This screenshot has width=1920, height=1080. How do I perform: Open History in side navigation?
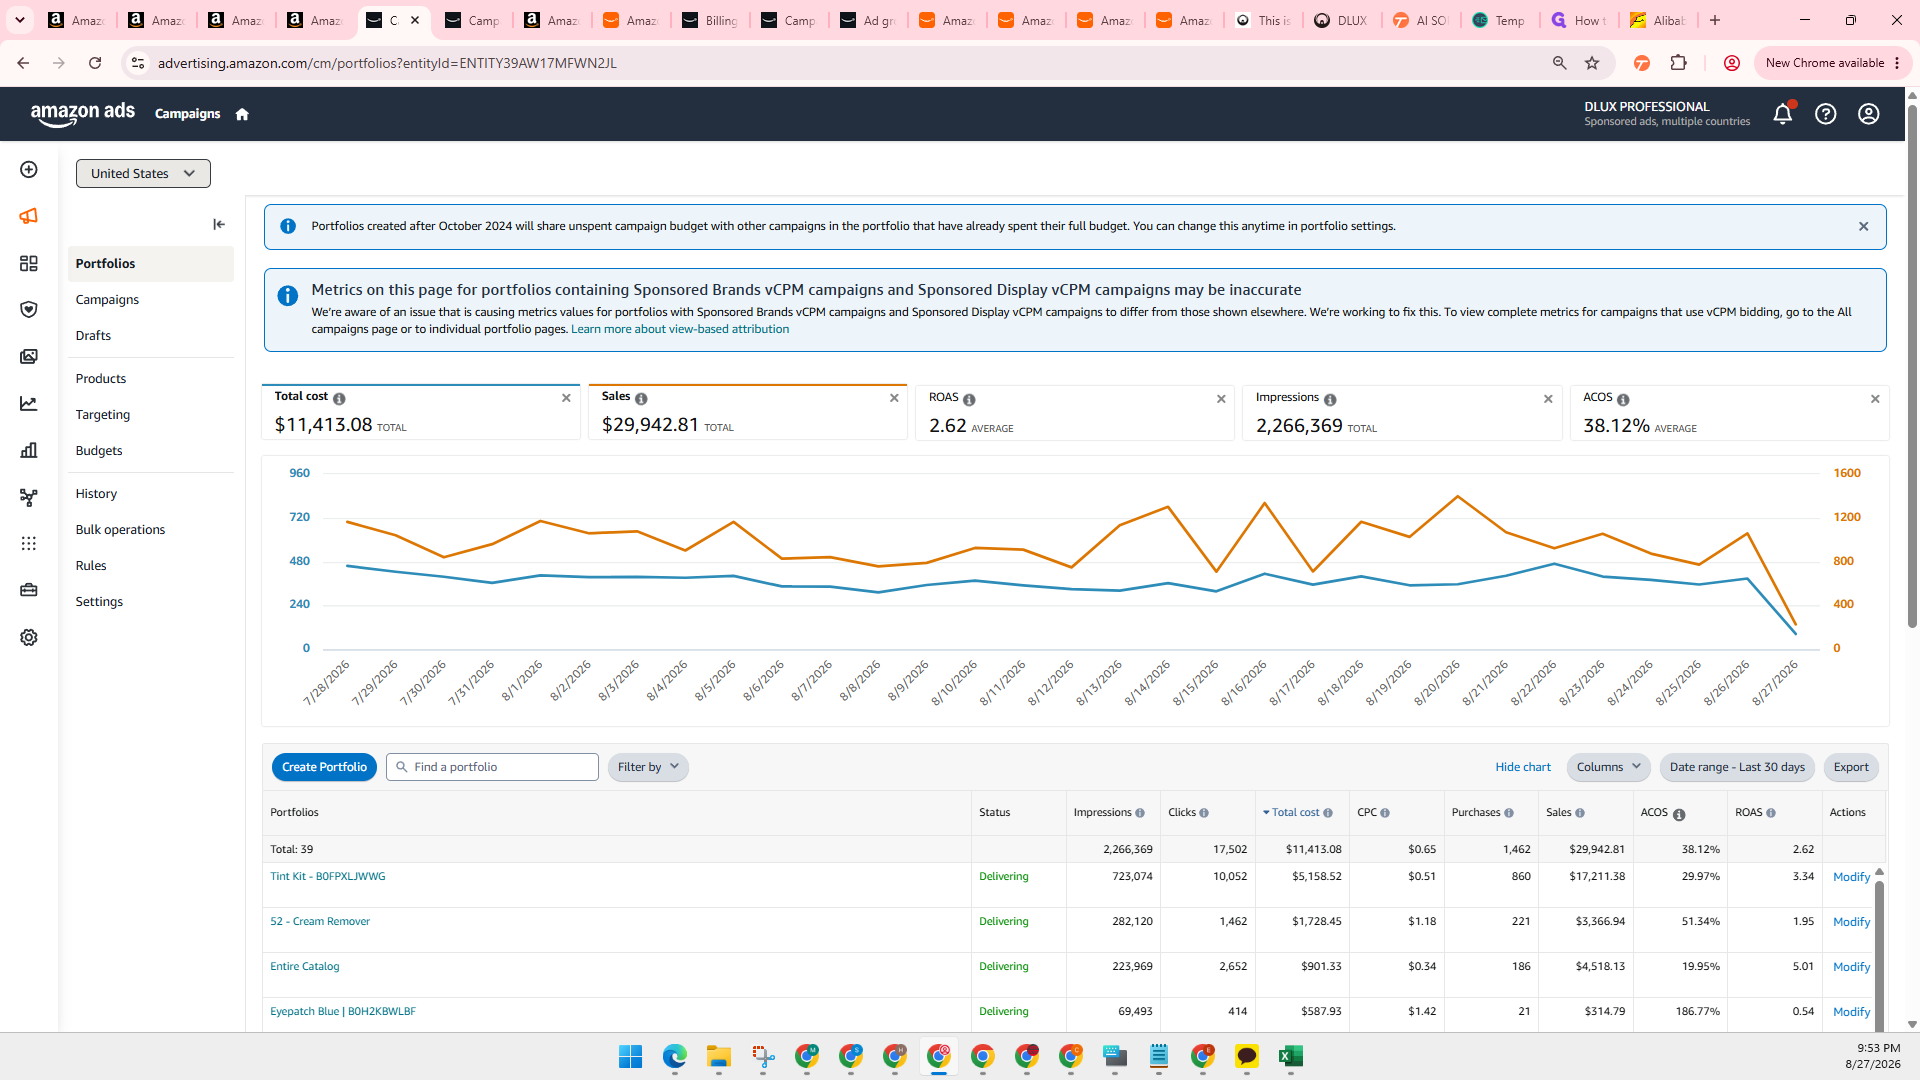click(x=96, y=494)
